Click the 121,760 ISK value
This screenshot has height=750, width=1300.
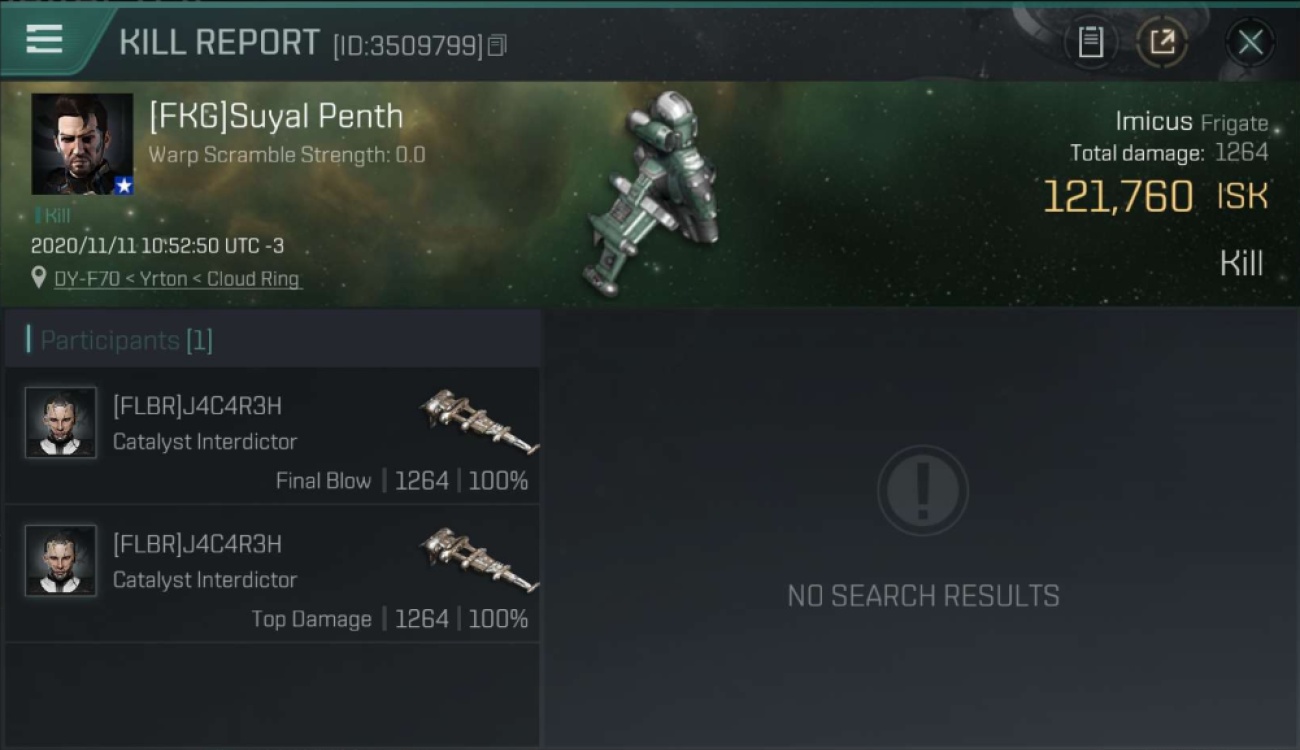pyautogui.click(x=1155, y=197)
